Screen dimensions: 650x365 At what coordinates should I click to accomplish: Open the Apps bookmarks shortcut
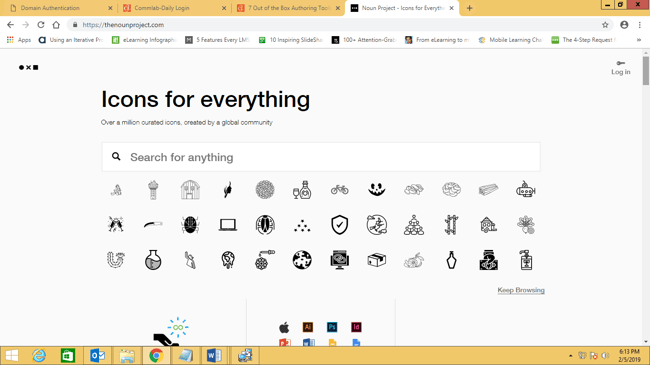click(x=19, y=40)
